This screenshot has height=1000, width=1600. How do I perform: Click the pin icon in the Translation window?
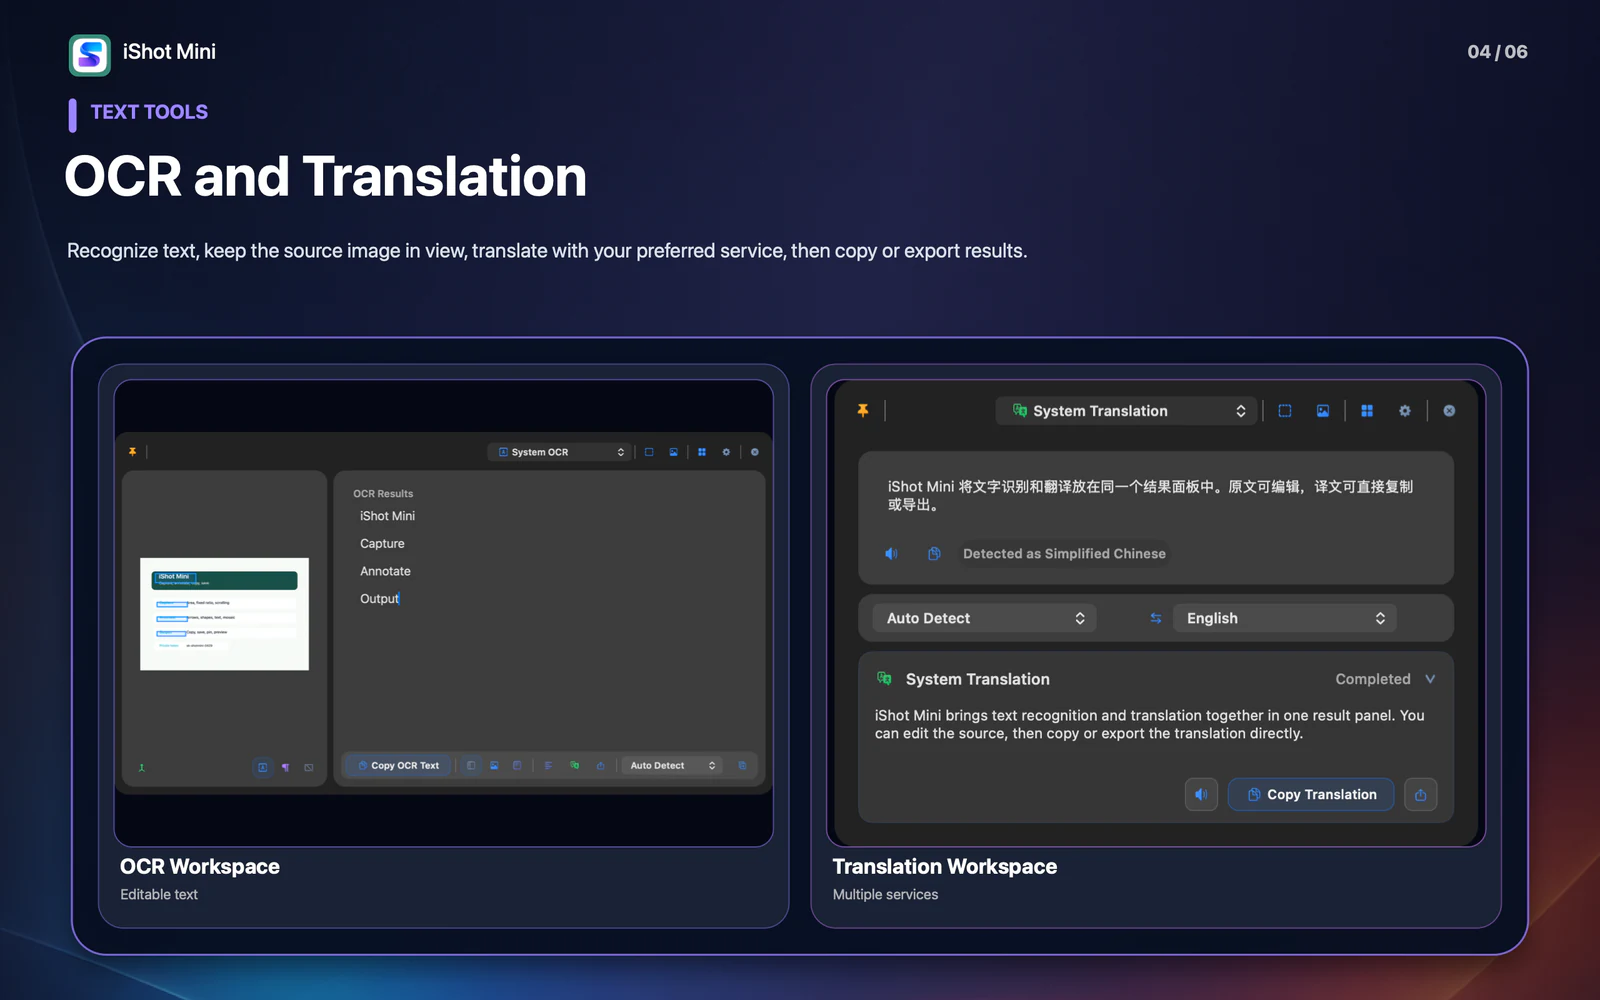(x=863, y=411)
